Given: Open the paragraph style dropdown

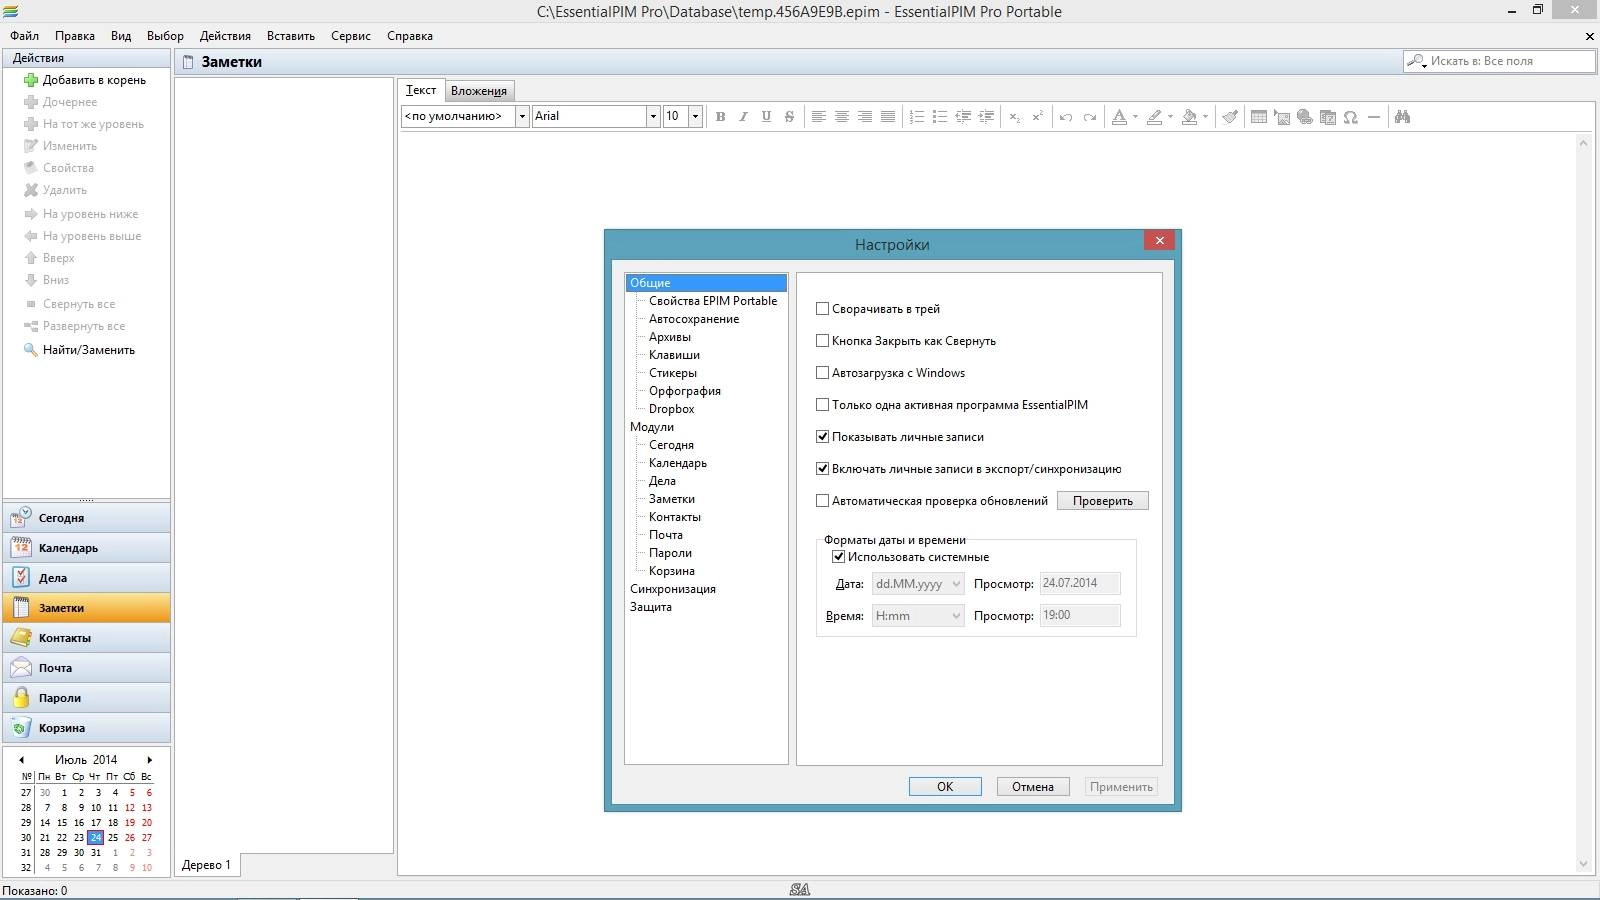Looking at the screenshot, I should tap(522, 116).
